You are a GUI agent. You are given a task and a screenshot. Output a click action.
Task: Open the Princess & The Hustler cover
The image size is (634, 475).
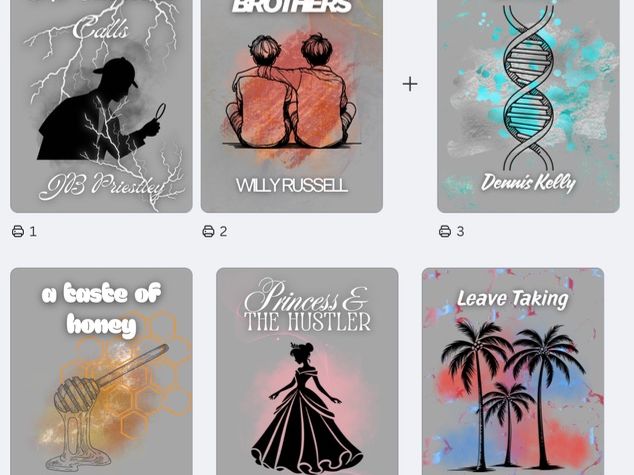pyautogui.click(x=307, y=371)
